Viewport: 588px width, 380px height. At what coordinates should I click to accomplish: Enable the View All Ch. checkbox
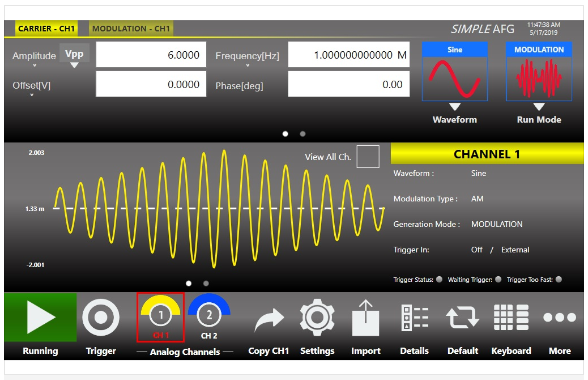(x=368, y=156)
